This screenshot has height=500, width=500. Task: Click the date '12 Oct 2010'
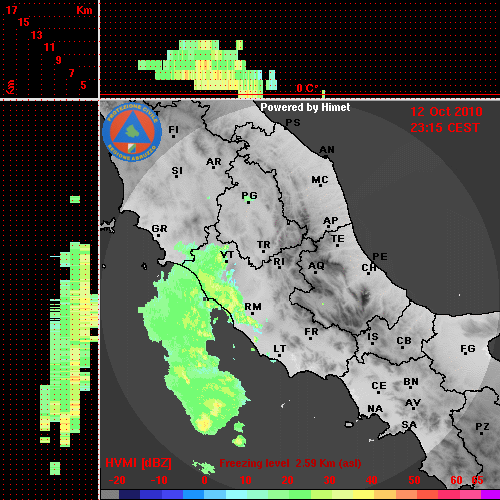point(446,112)
